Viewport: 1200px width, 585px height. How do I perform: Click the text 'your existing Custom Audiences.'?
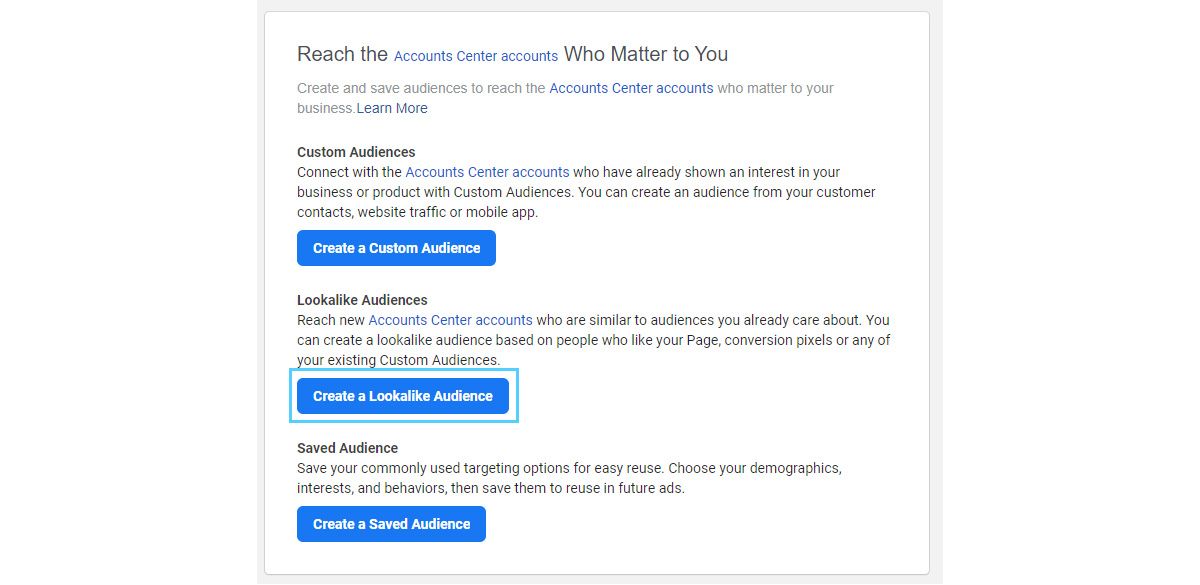coord(398,360)
